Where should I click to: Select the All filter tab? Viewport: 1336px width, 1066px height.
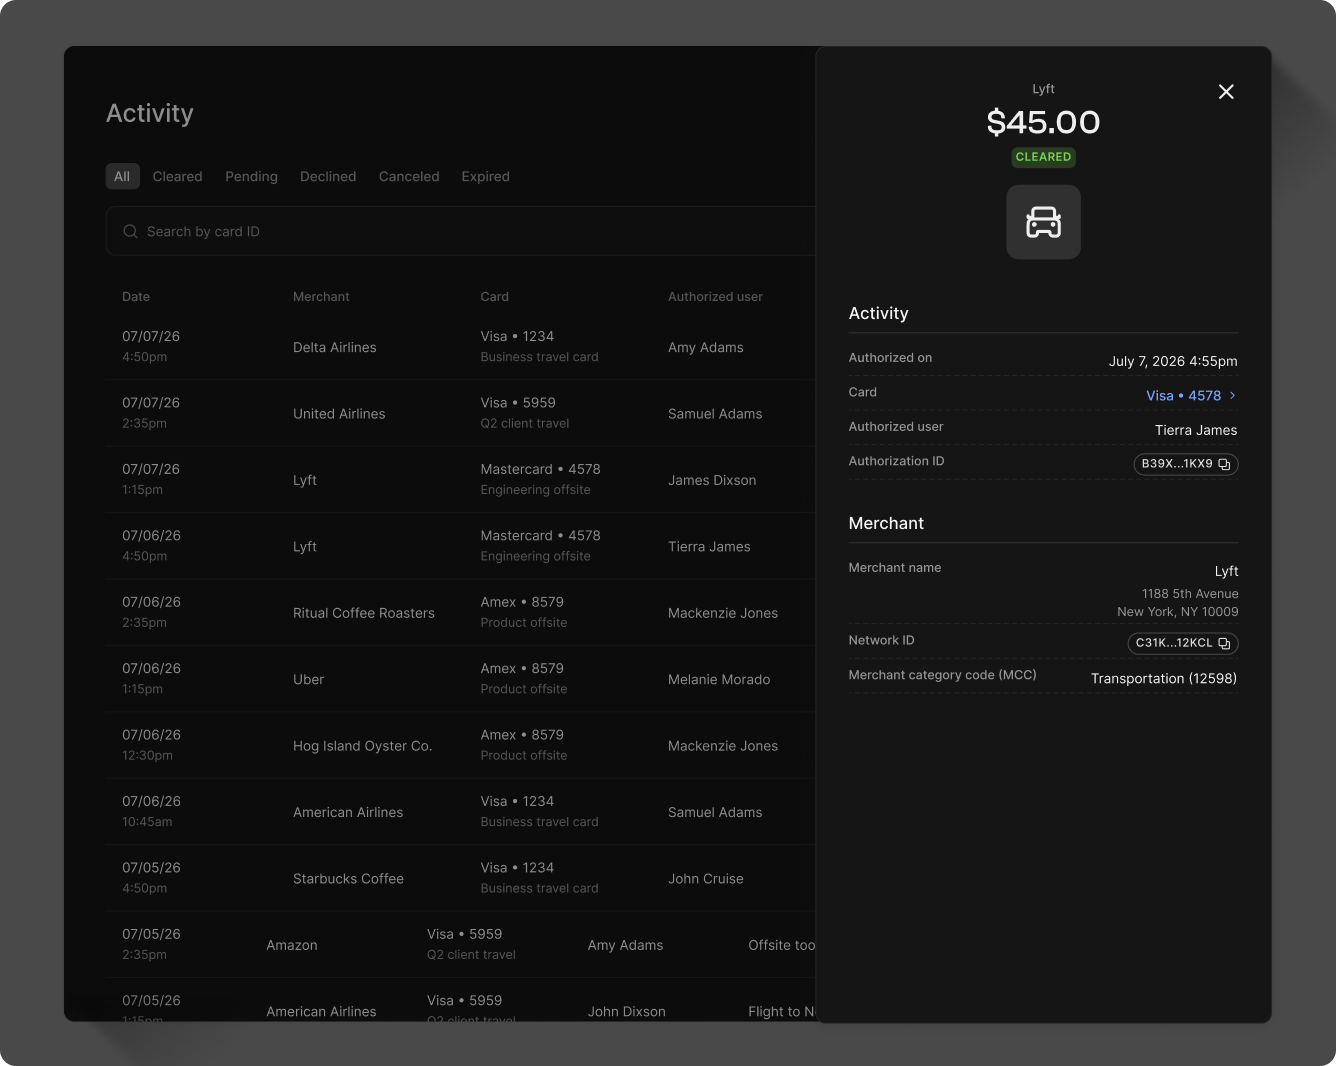pyautogui.click(x=122, y=176)
